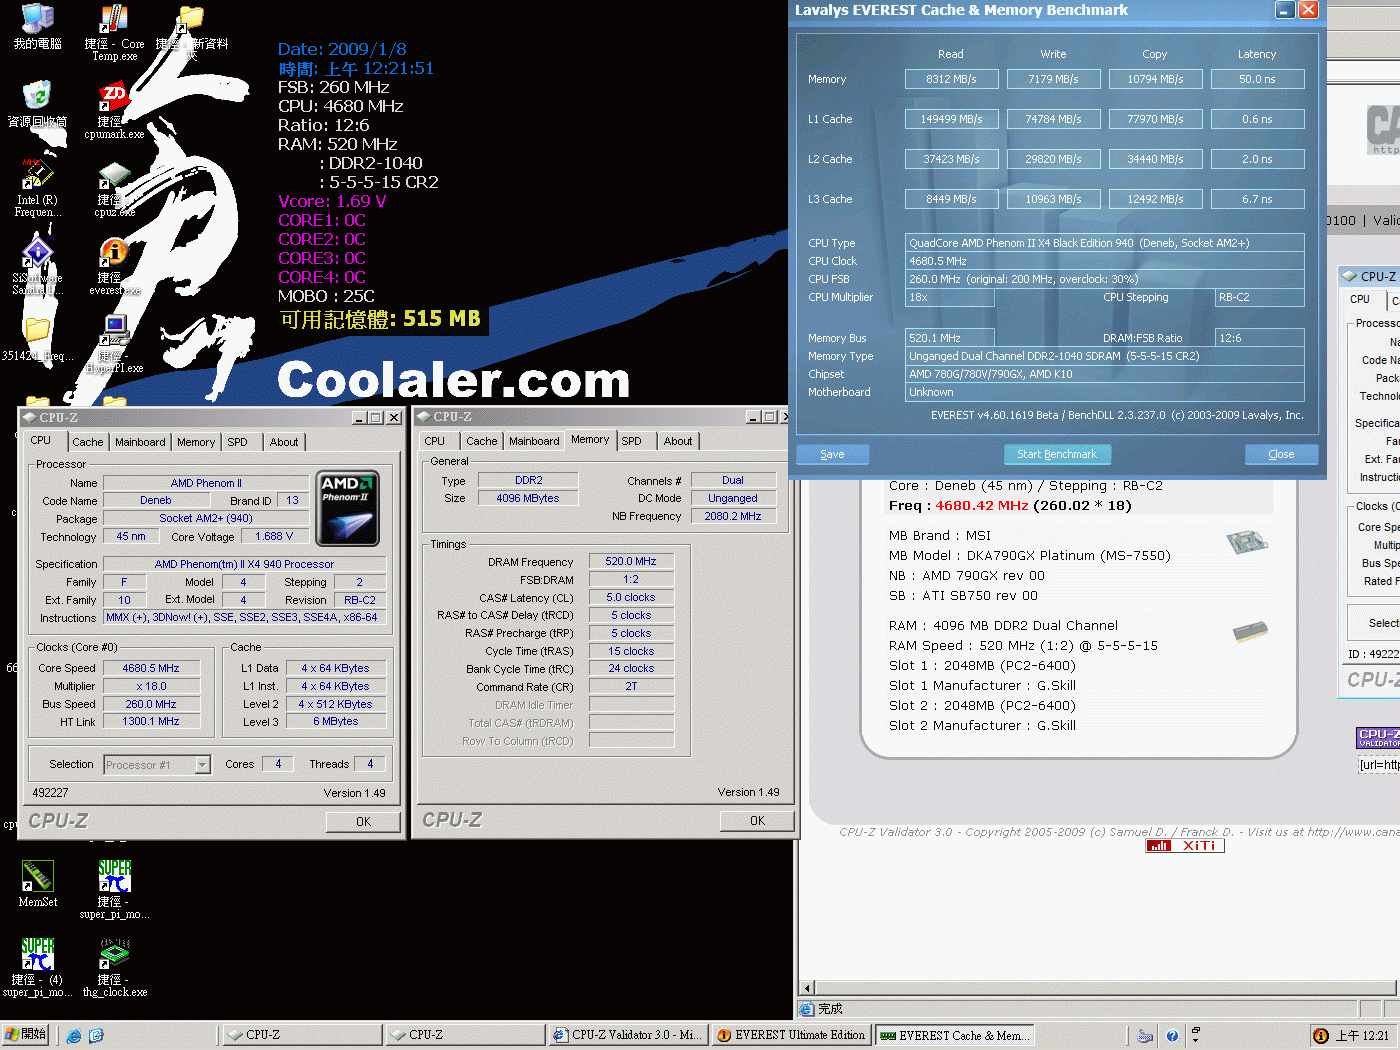Open the super_pi_mo shortcut above thg_clock
This screenshot has height=1050, width=1400.
pyautogui.click(x=114, y=888)
